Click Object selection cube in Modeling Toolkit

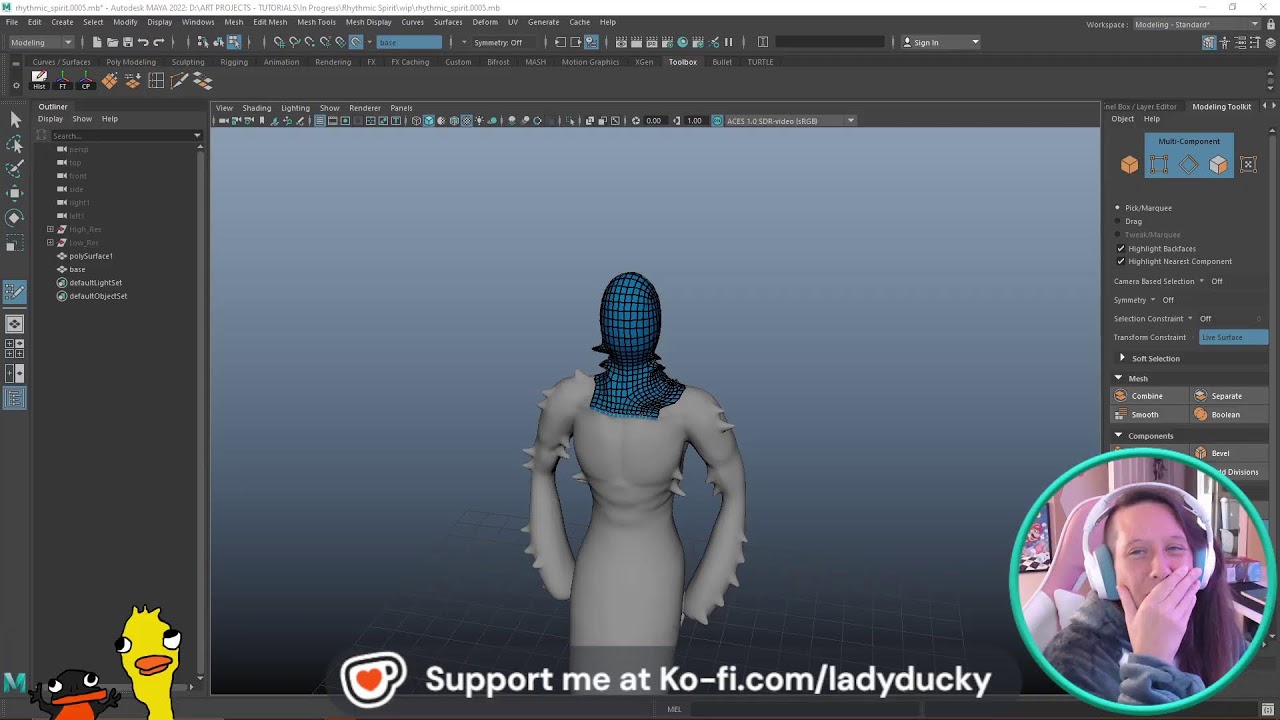click(x=1129, y=165)
